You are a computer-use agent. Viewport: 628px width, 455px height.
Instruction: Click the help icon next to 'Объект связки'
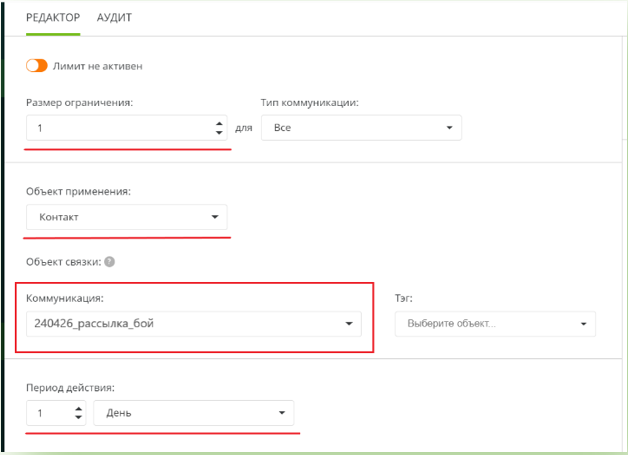coord(109,262)
